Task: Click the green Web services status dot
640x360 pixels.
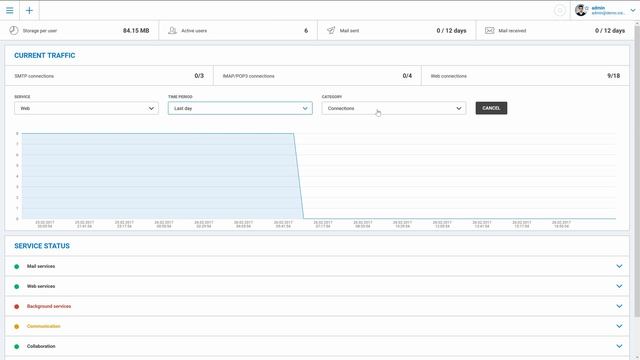Action: (x=17, y=287)
